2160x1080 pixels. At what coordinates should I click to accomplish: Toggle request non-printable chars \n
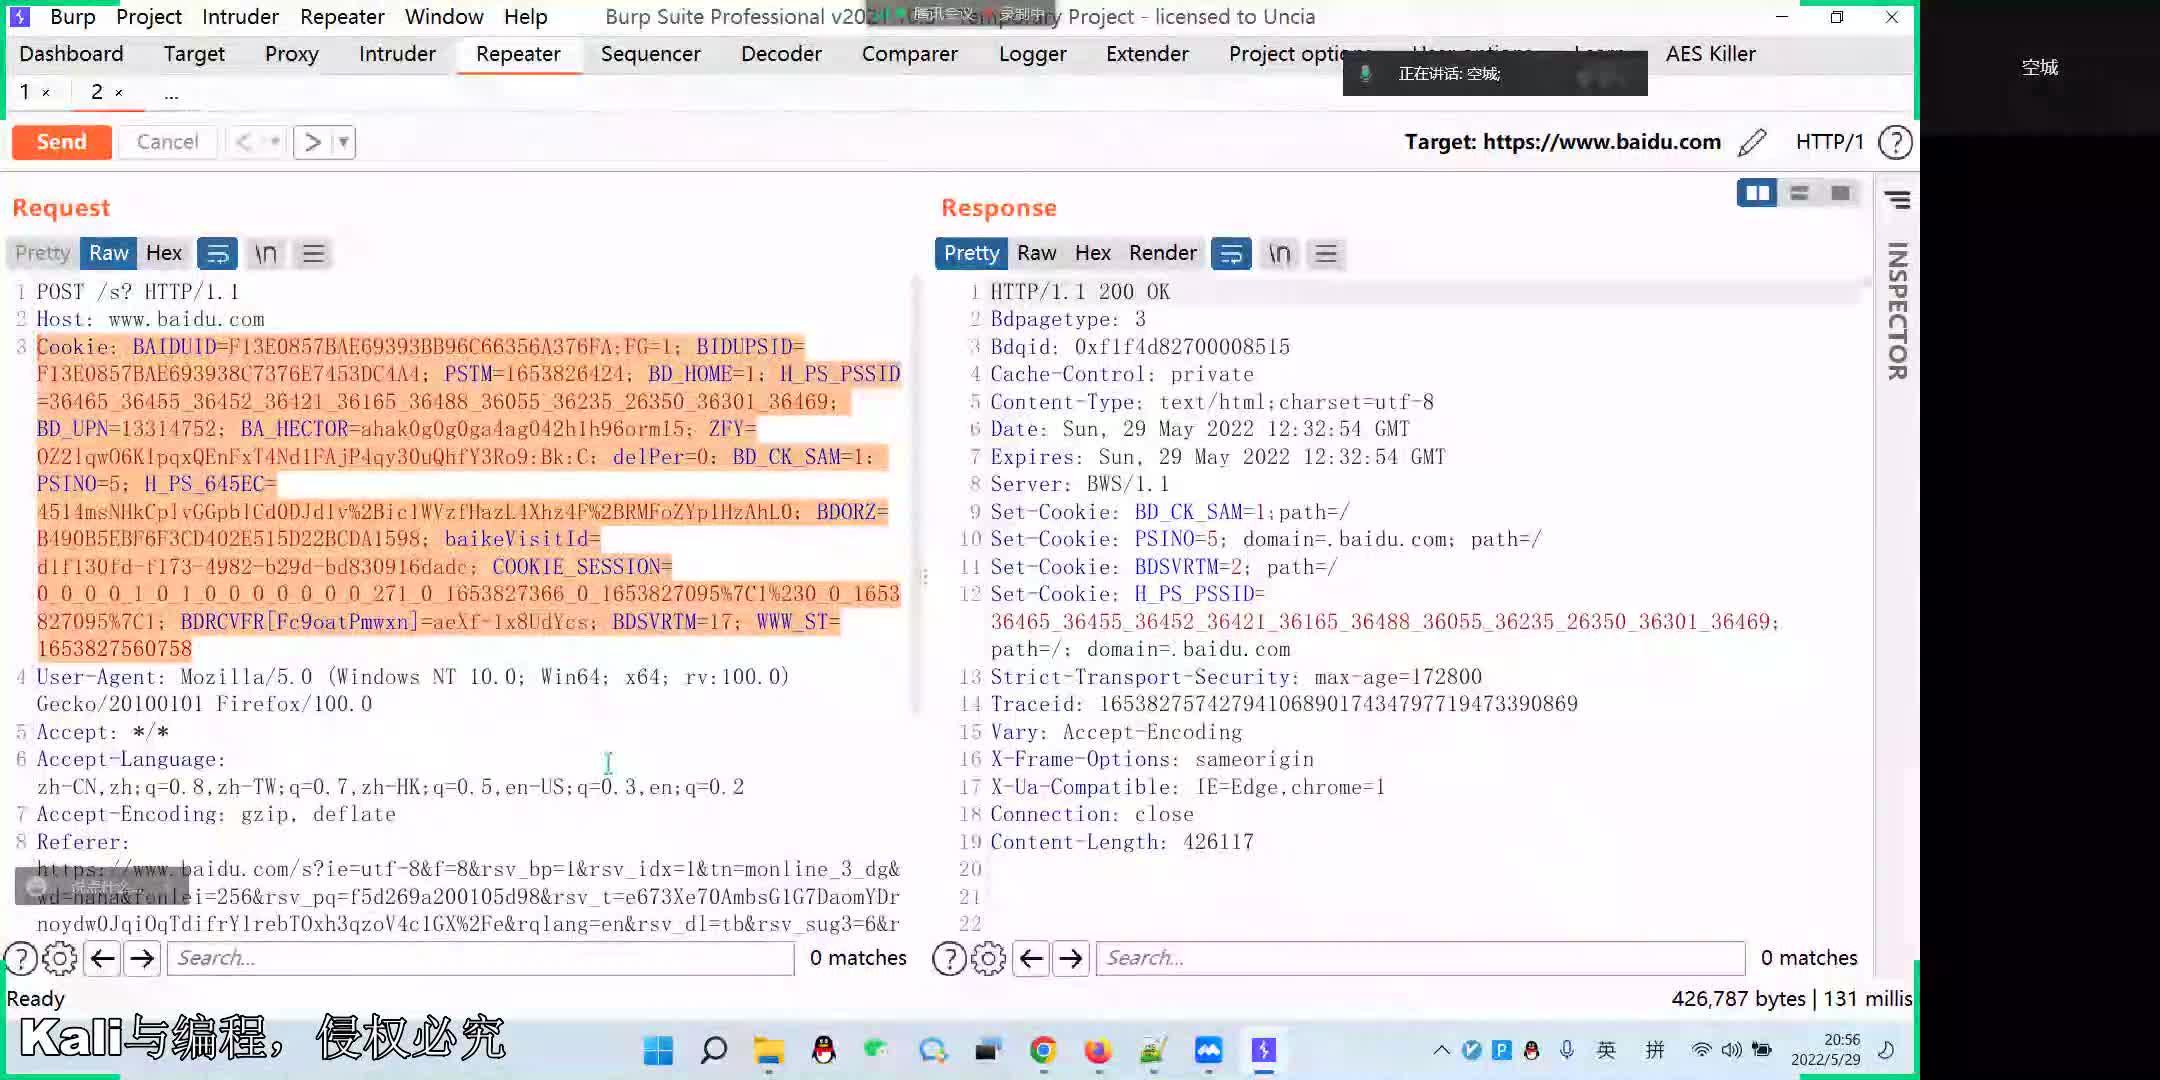[265, 253]
